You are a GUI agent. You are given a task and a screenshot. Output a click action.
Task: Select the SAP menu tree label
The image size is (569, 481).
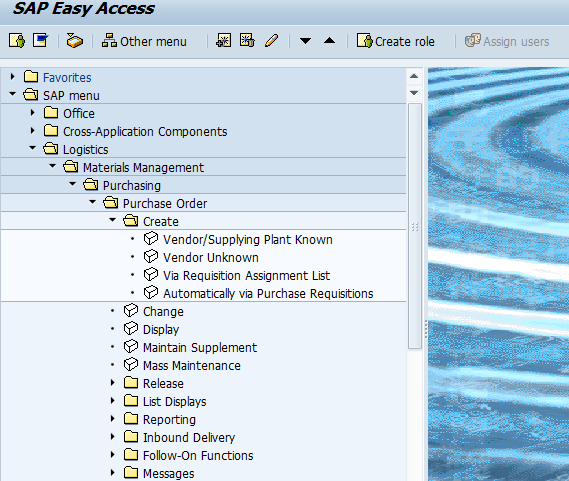(71, 95)
